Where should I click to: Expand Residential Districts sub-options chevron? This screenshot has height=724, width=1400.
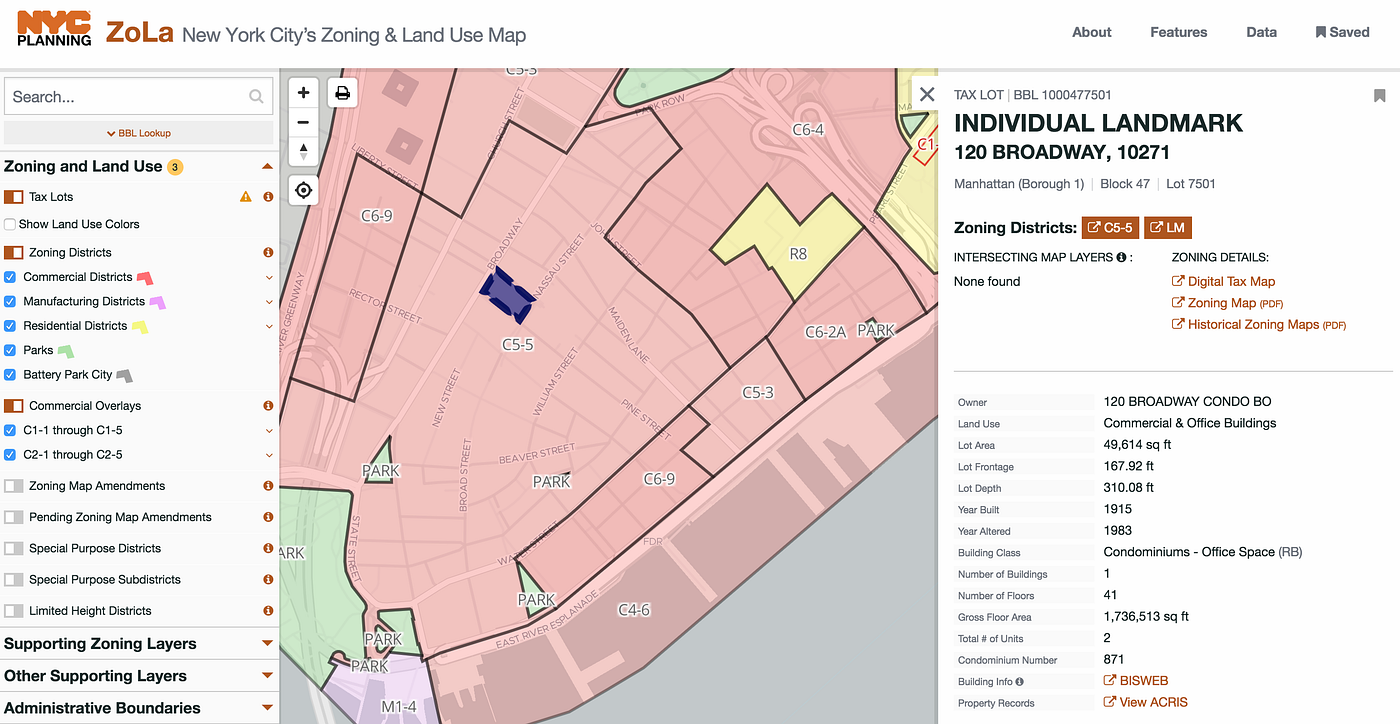[269, 326]
